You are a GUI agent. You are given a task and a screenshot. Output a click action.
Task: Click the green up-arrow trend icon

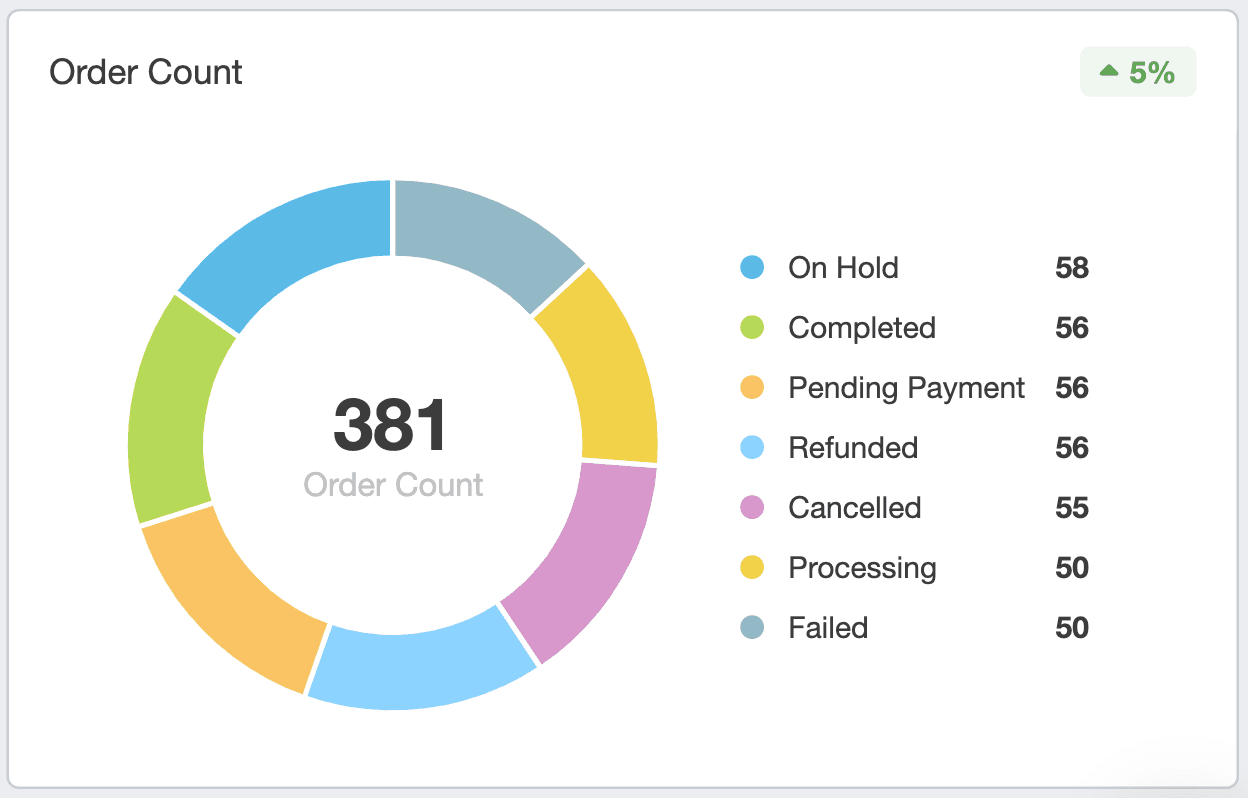coord(1108,71)
